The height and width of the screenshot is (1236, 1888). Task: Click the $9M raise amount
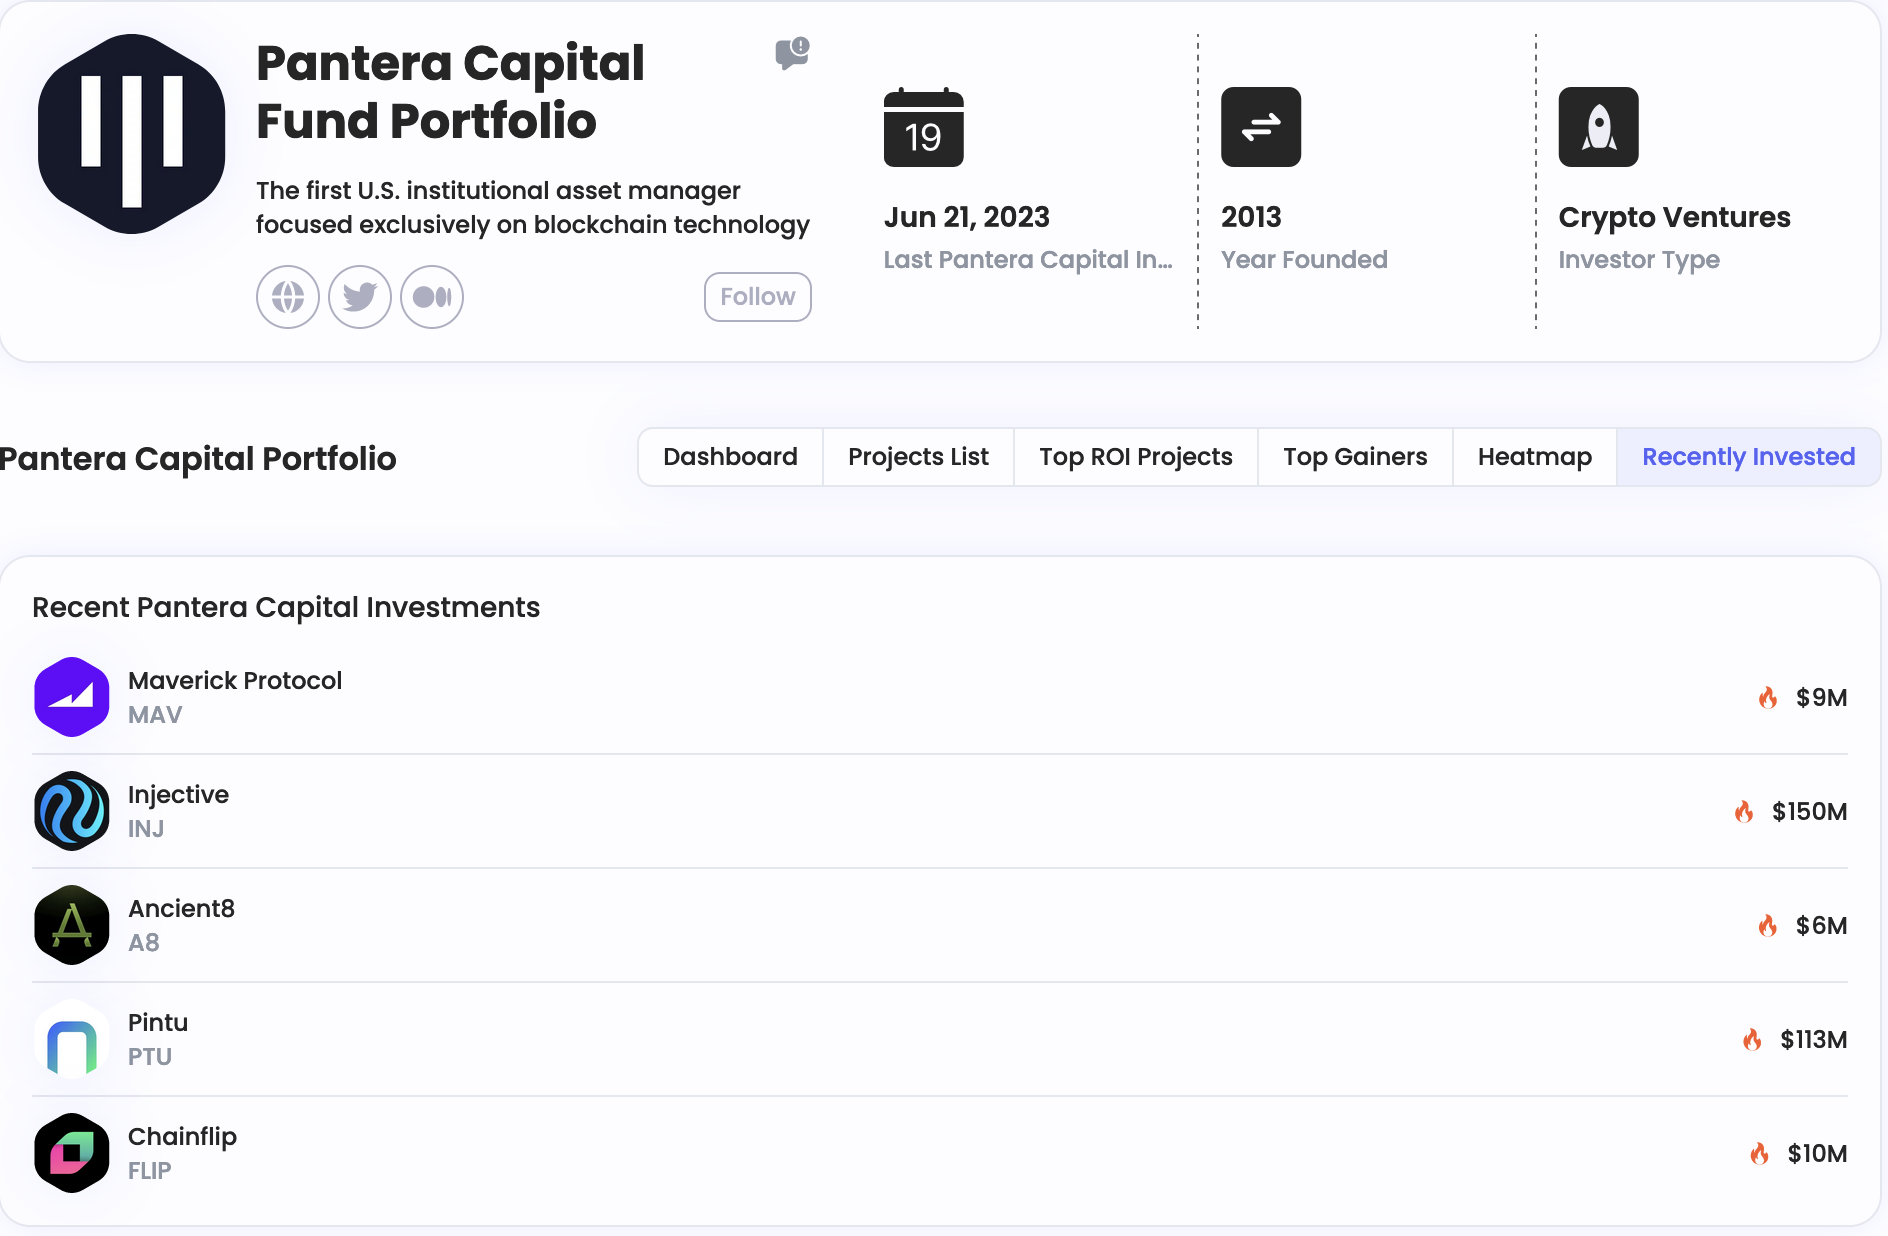pyautogui.click(x=1821, y=697)
